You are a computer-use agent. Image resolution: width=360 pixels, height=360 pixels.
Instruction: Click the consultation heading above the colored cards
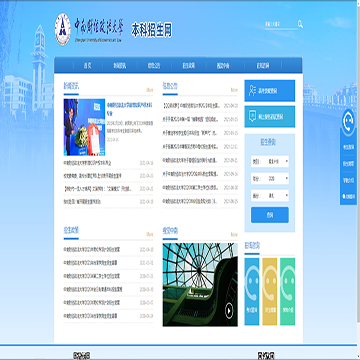point(252,246)
